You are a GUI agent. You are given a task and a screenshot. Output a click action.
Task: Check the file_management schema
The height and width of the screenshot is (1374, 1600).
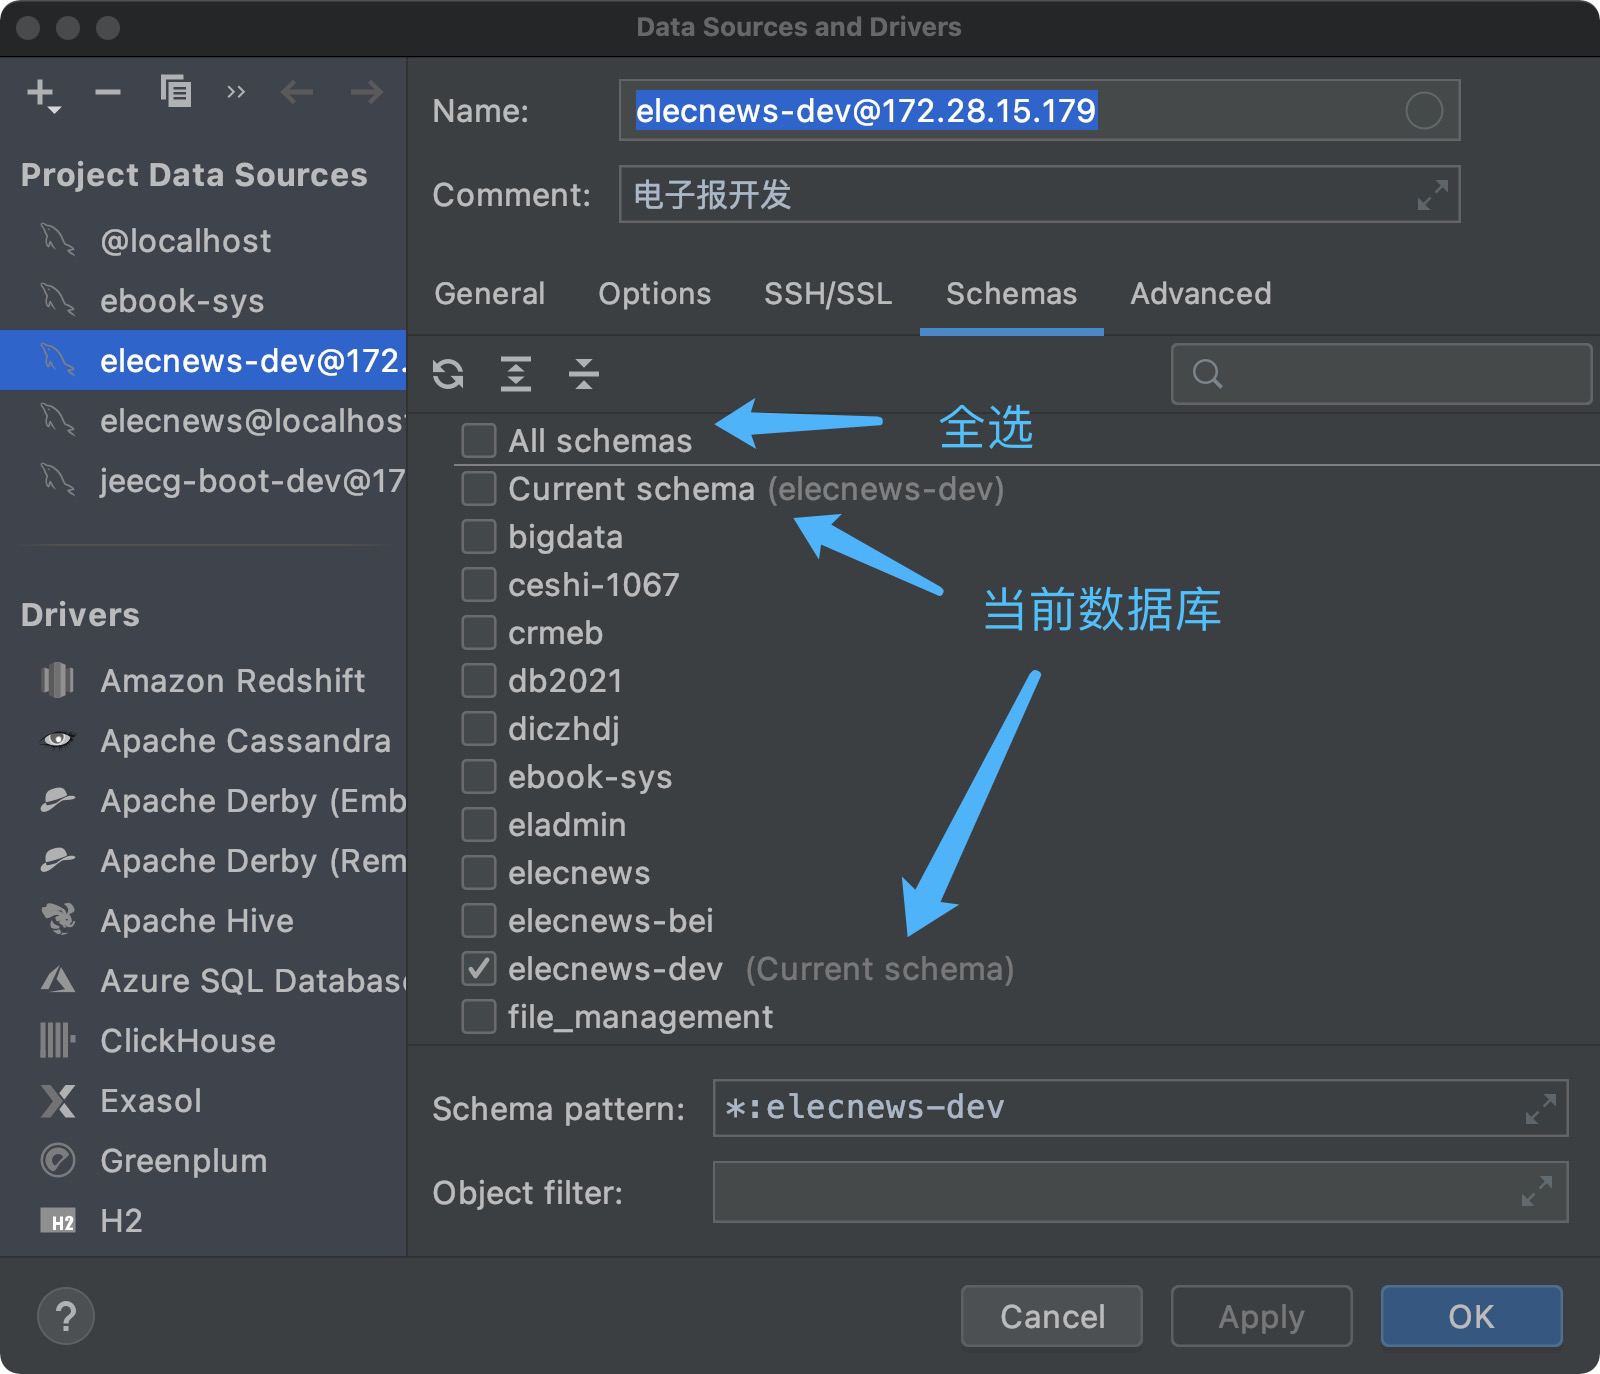click(x=479, y=1017)
